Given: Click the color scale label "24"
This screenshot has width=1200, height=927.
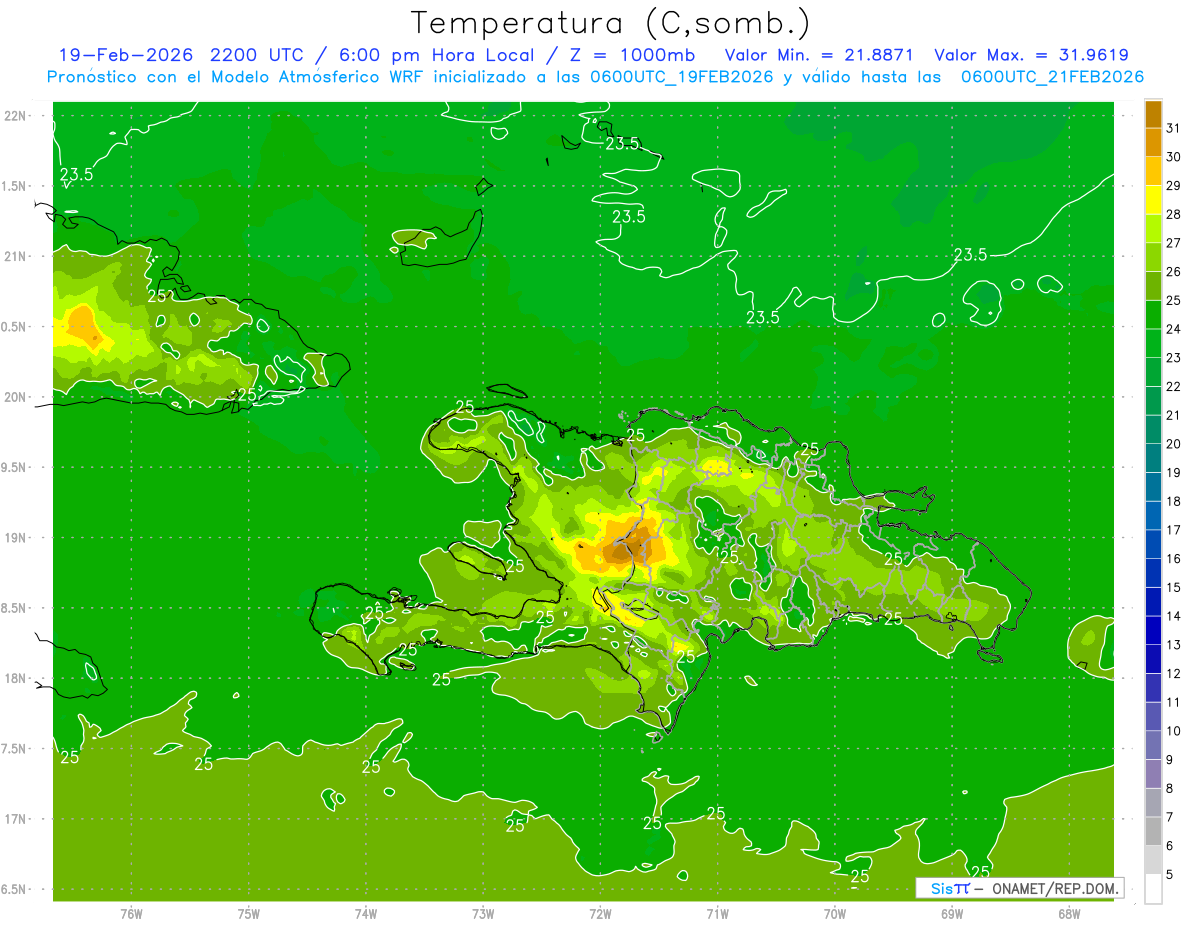Looking at the screenshot, I should (x=1173, y=329).
